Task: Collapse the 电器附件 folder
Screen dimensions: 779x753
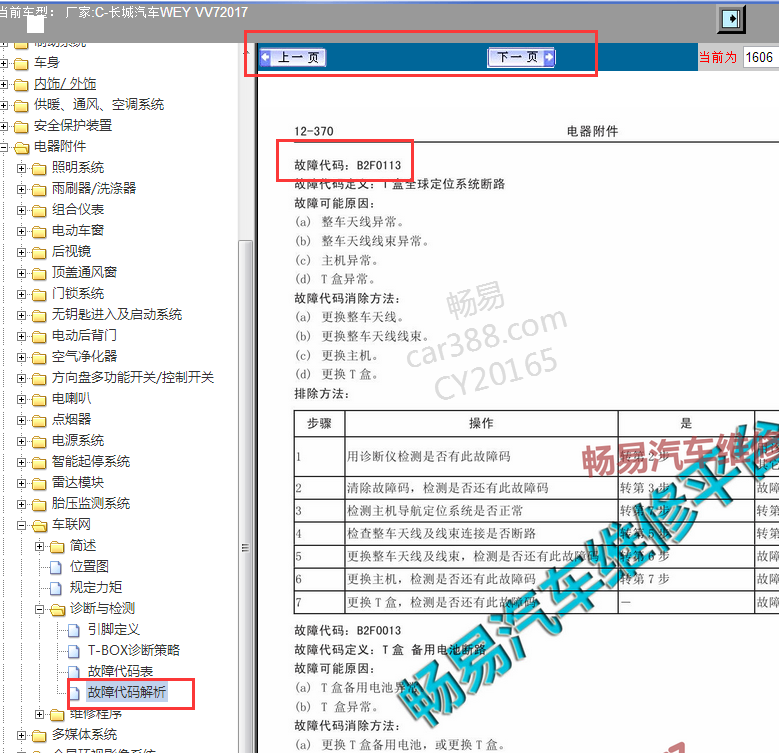Action: pyautogui.click(x=3, y=148)
